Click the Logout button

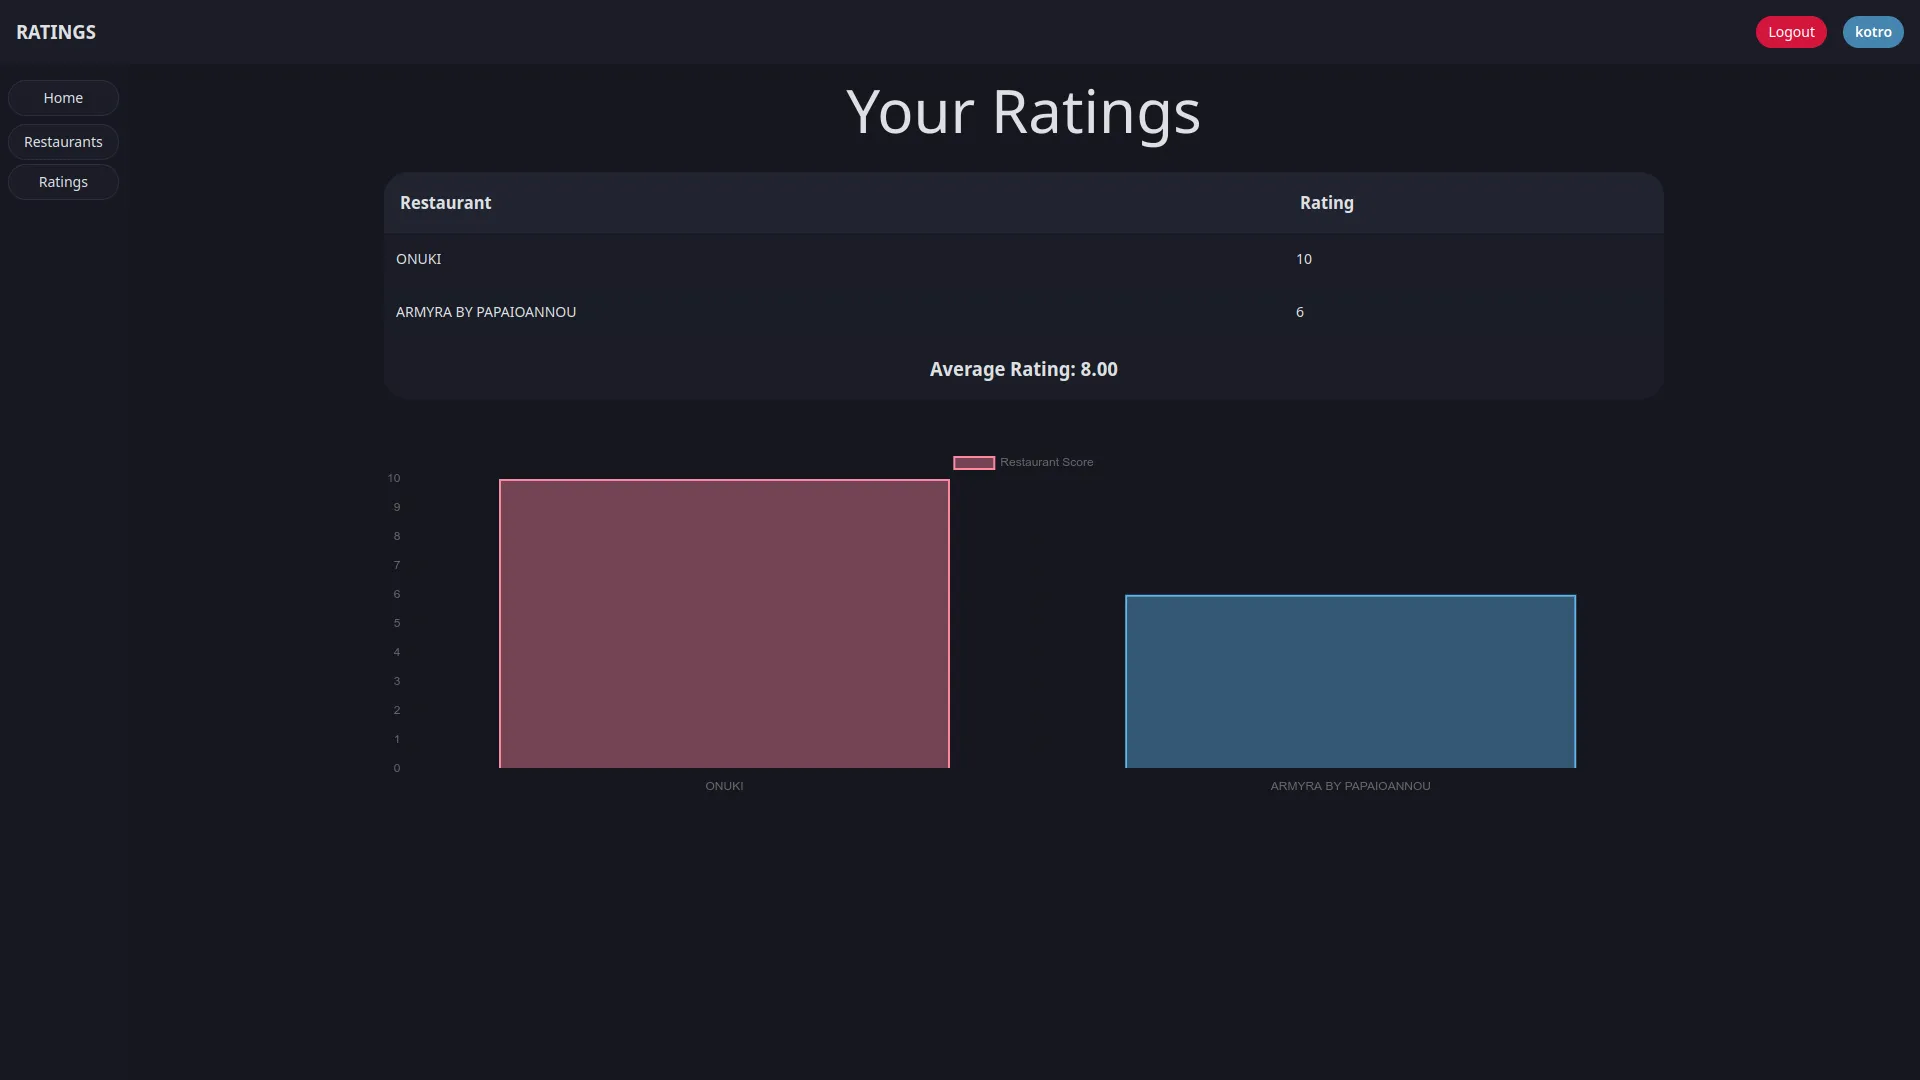click(x=1790, y=31)
